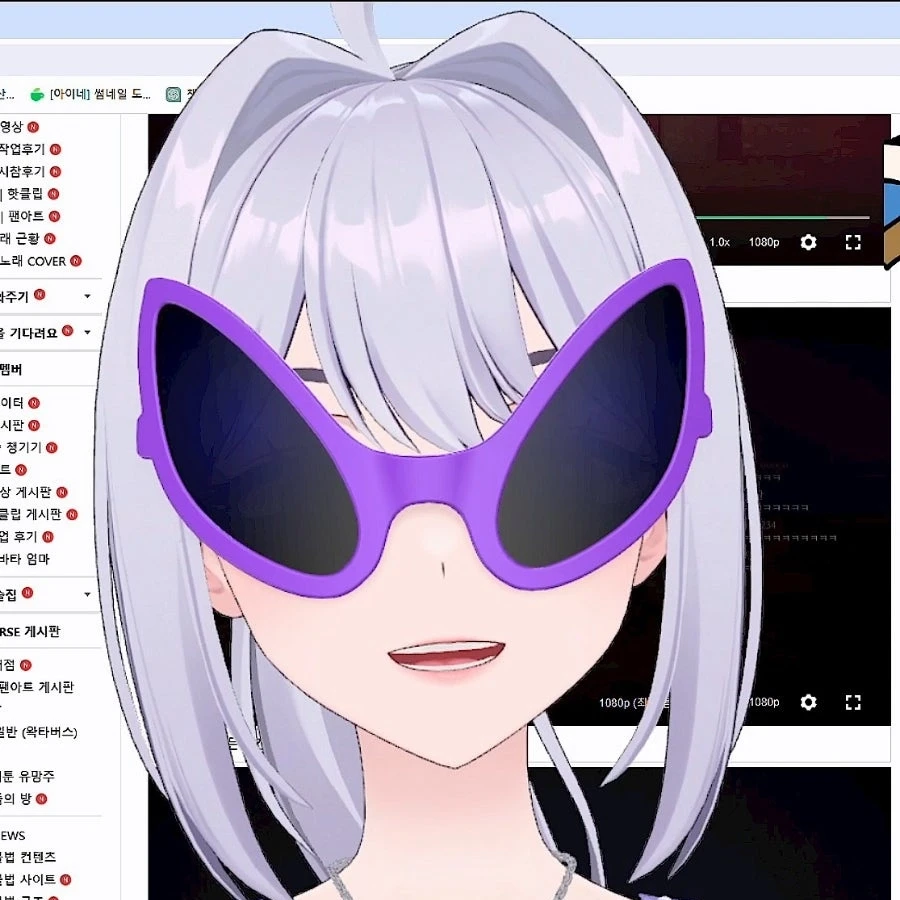Change 1080p quality on top video player
Screen dimensions: 900x900
(x=763, y=242)
